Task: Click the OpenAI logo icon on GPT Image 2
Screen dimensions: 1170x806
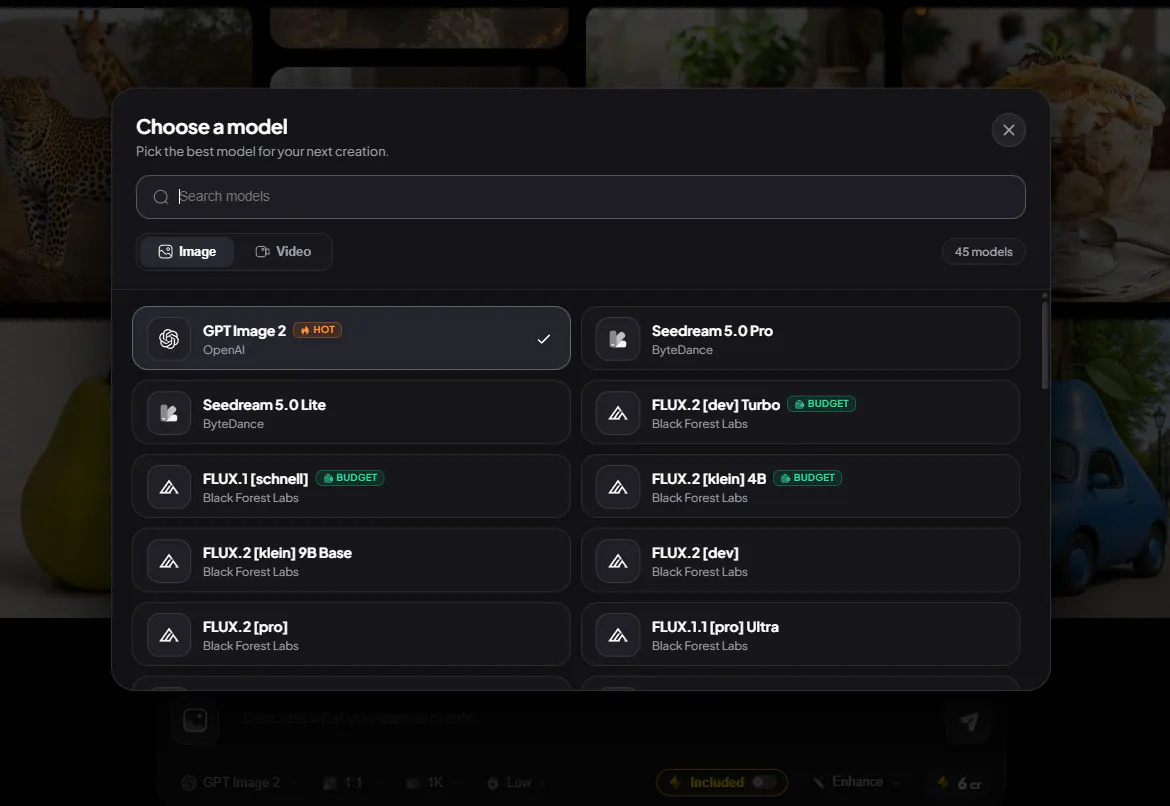Action: pyautogui.click(x=169, y=339)
